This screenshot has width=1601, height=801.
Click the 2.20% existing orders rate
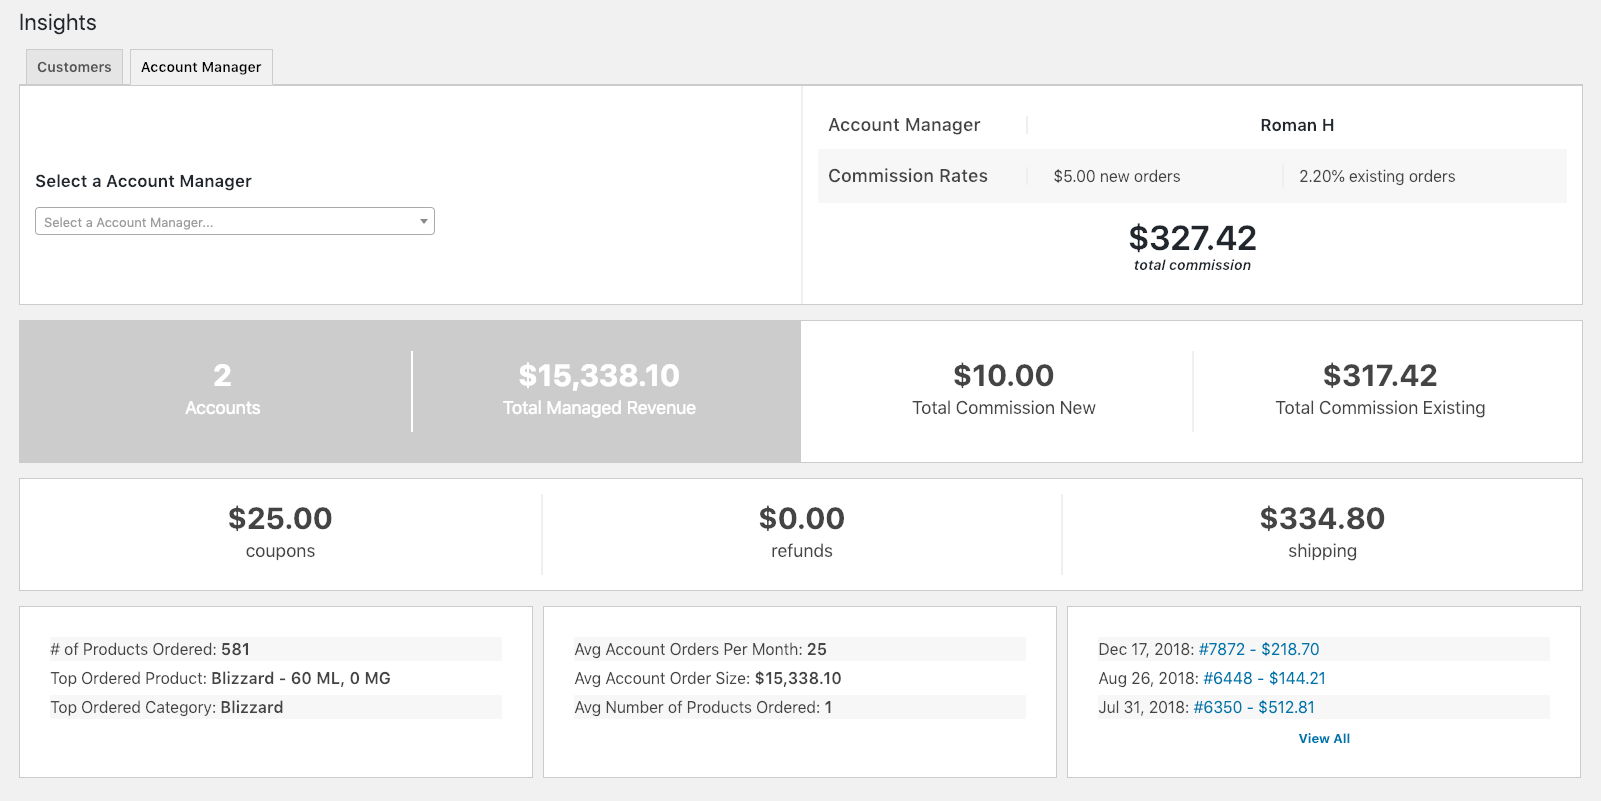pyautogui.click(x=1377, y=176)
